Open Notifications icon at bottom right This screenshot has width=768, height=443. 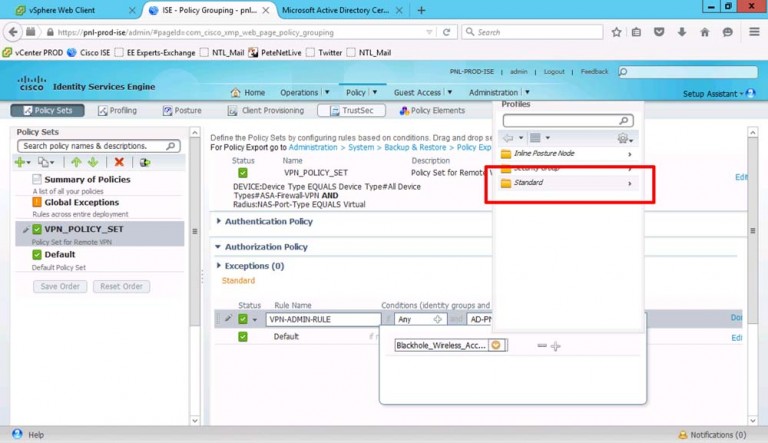click(x=683, y=435)
